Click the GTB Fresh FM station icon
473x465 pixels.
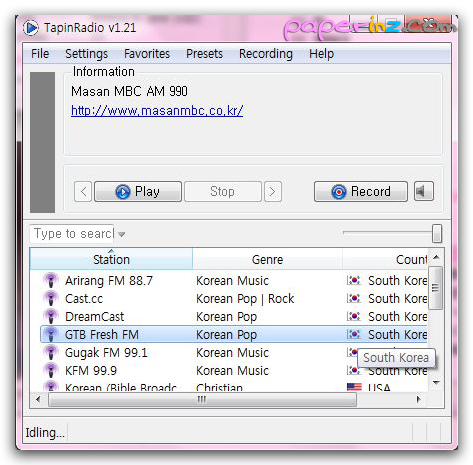(51, 334)
